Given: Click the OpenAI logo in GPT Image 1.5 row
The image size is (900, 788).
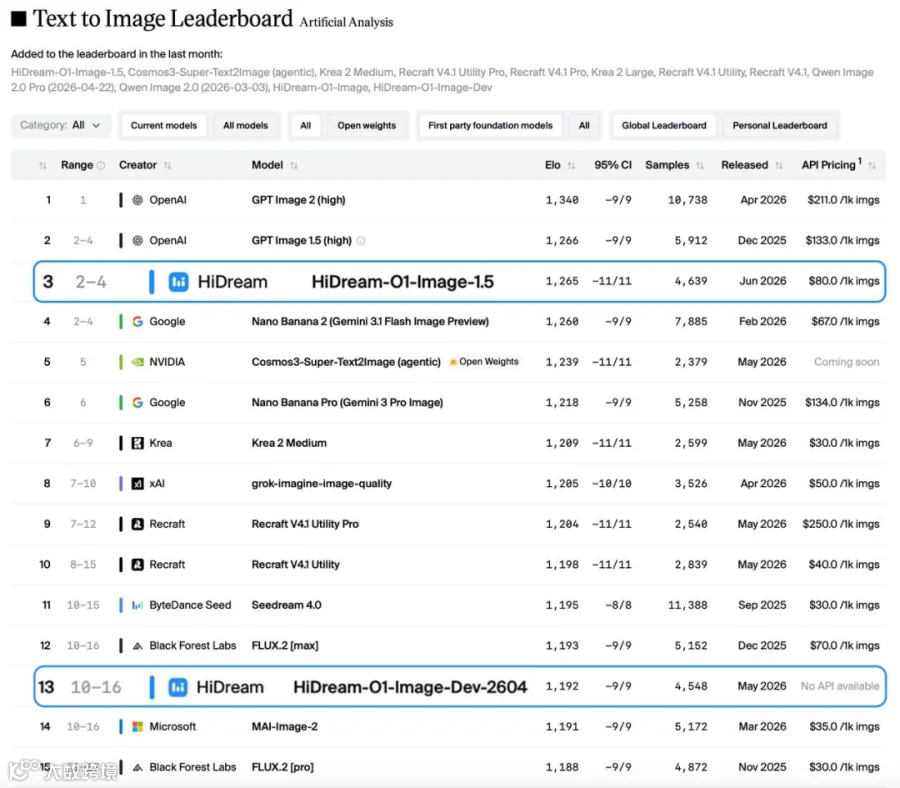Looking at the screenshot, I should [138, 240].
